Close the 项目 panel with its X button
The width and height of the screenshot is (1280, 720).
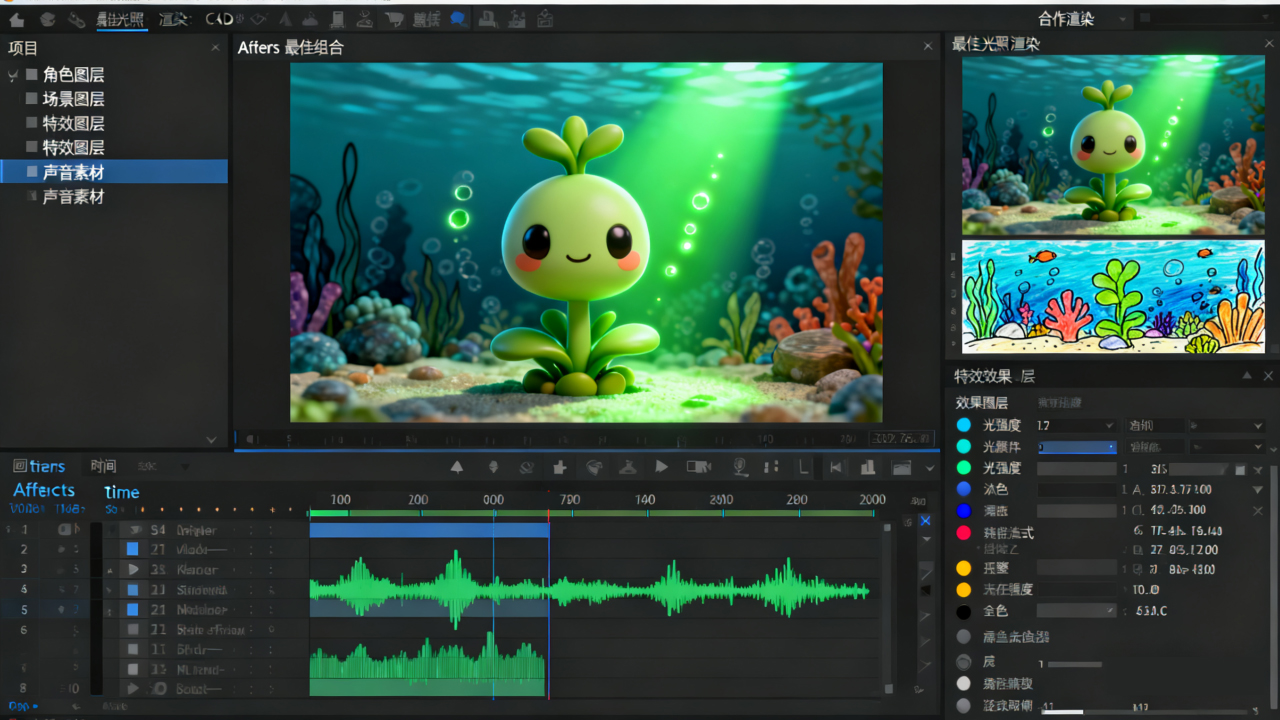tap(215, 47)
